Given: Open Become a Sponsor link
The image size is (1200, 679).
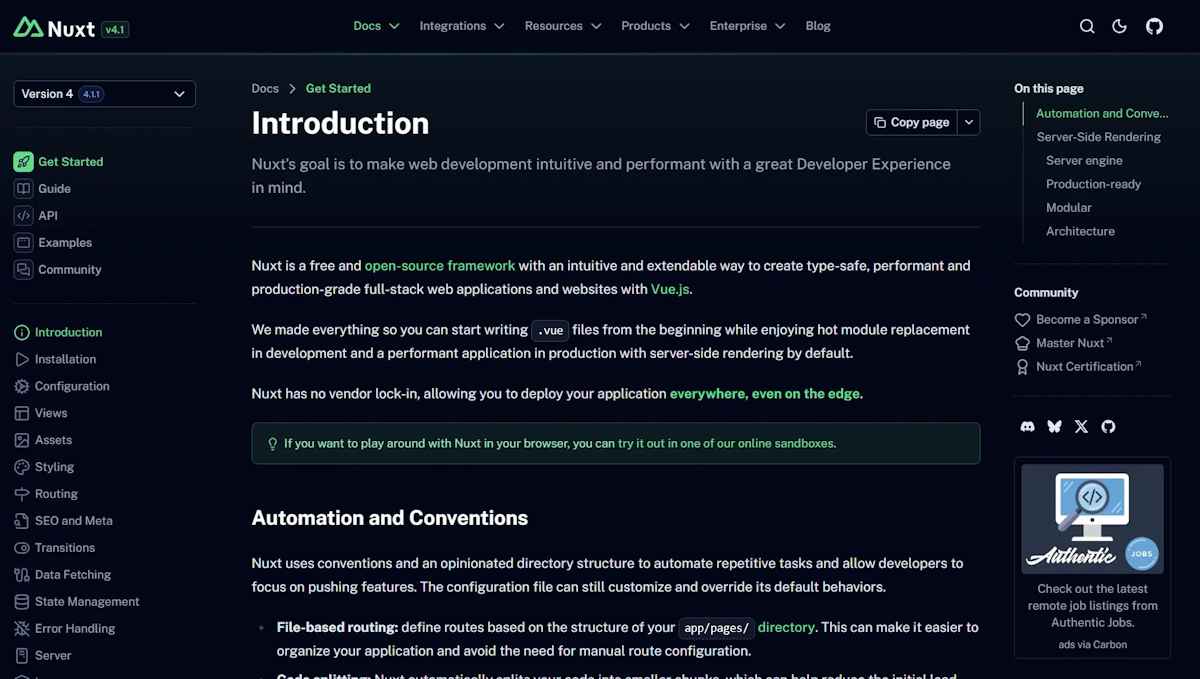Looking at the screenshot, I should pyautogui.click(x=1087, y=319).
